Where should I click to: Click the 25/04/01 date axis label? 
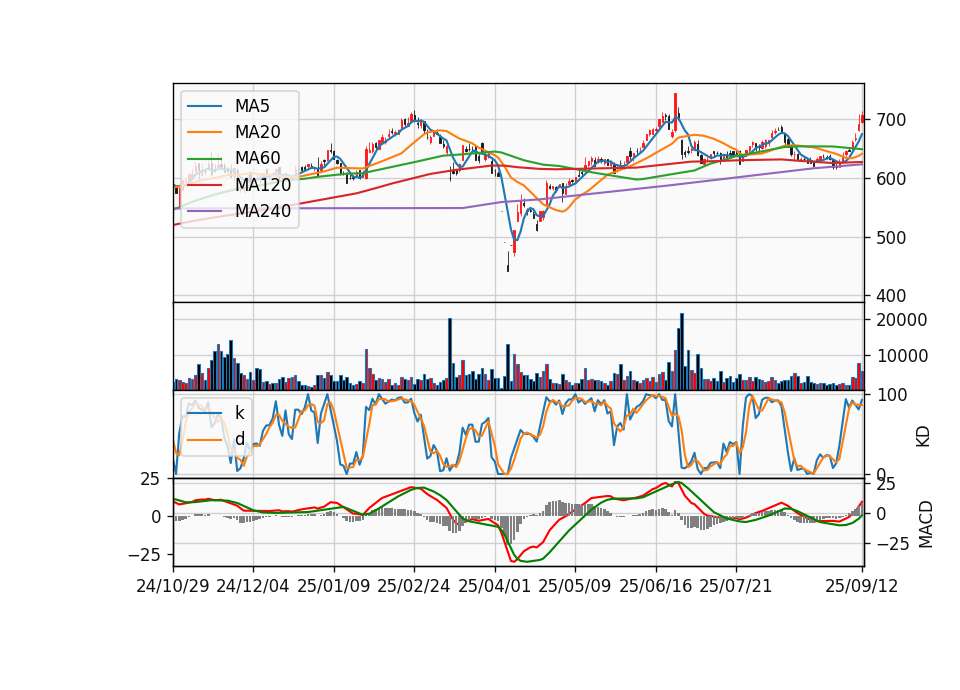click(x=494, y=586)
